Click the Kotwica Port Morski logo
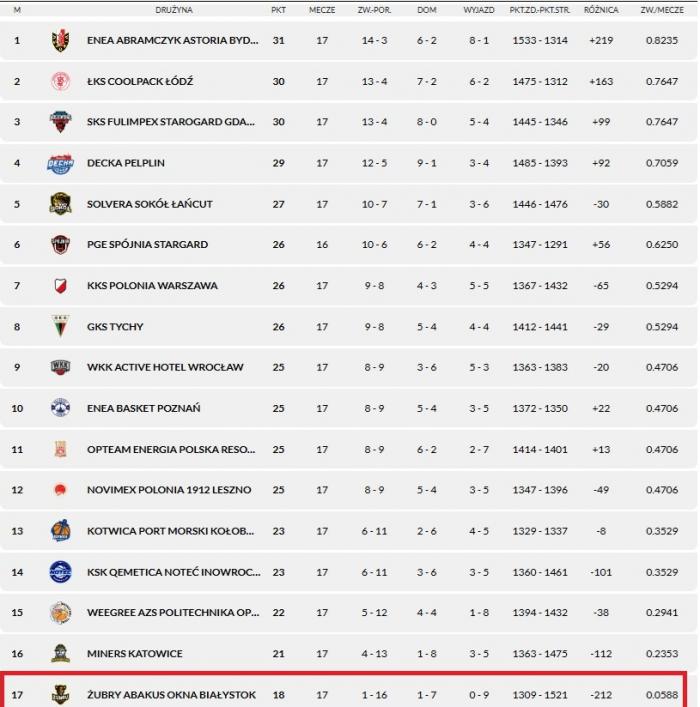The height and width of the screenshot is (707, 700). [61, 531]
